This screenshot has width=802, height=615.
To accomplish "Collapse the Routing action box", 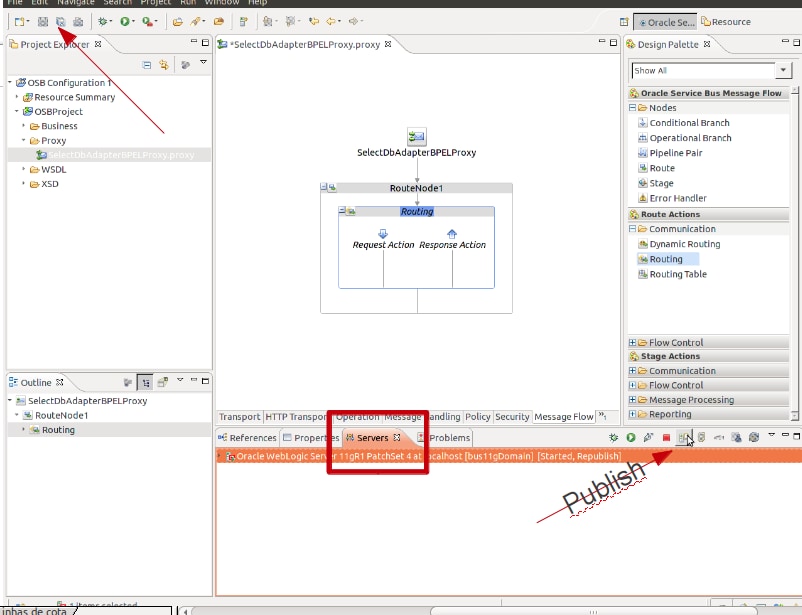I will point(342,210).
